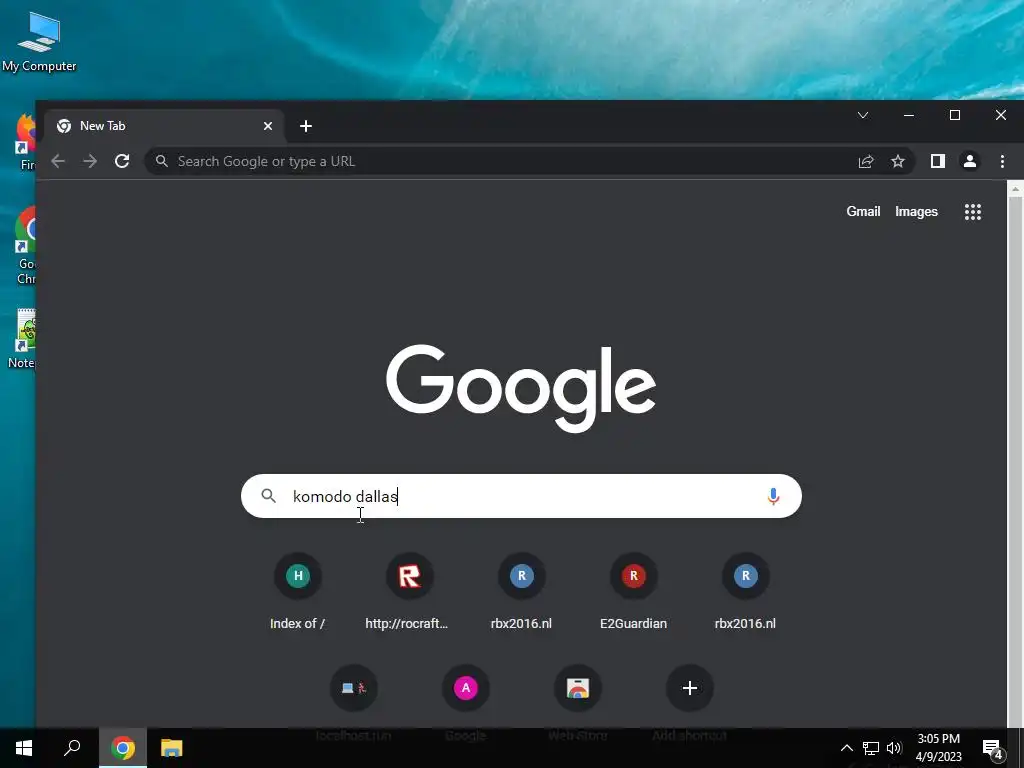Maximize the Chrome window
1024x768 pixels.
[955, 116]
